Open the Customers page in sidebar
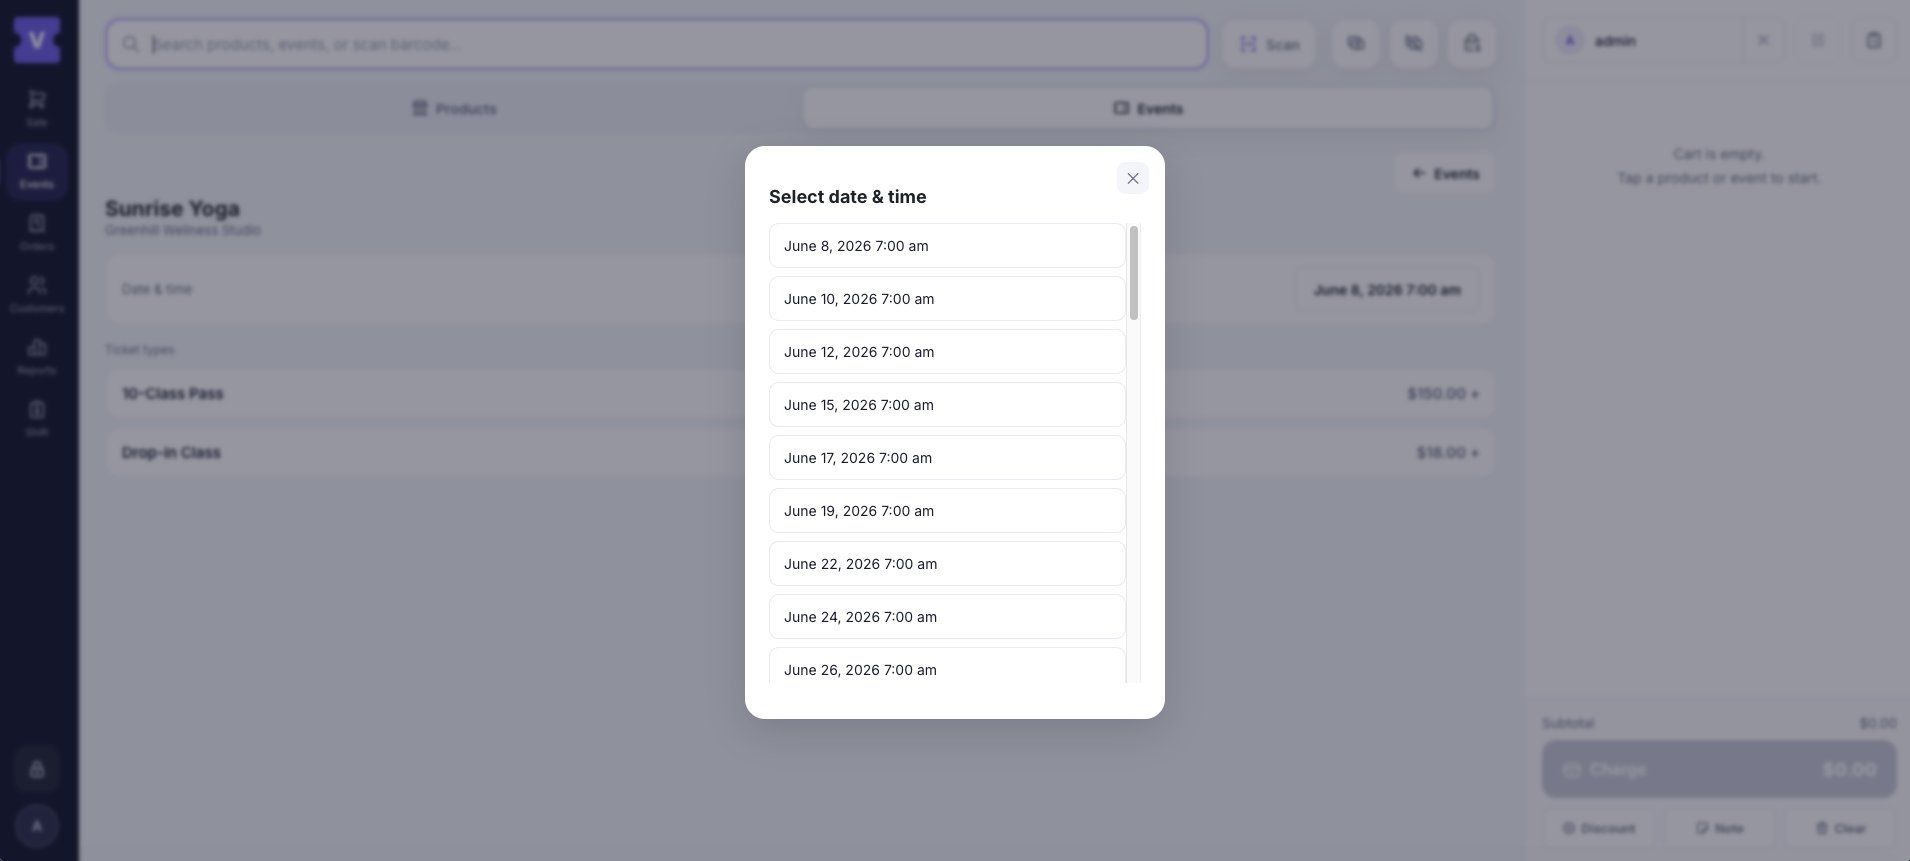Viewport: 1910px width, 861px height. [x=37, y=295]
